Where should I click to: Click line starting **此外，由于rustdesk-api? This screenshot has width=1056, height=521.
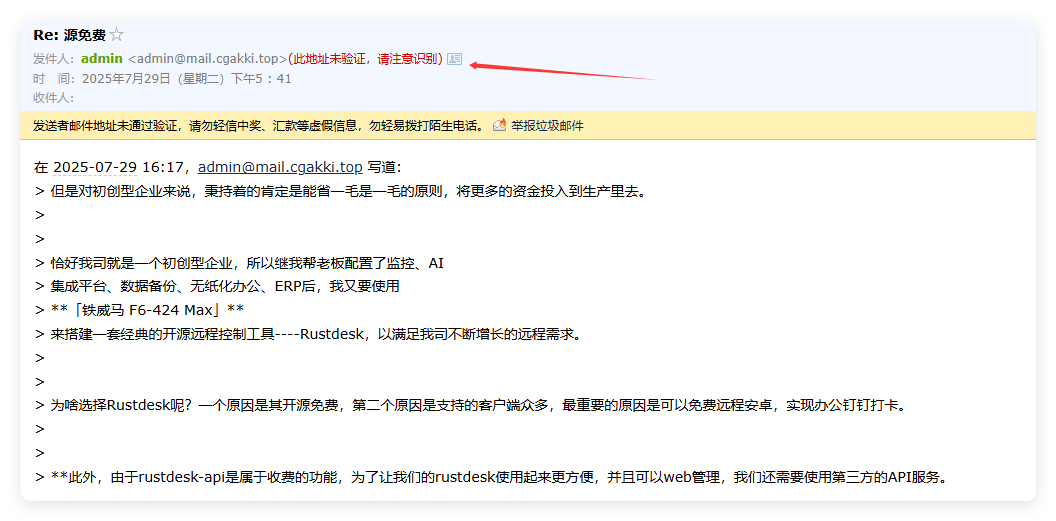492,477
